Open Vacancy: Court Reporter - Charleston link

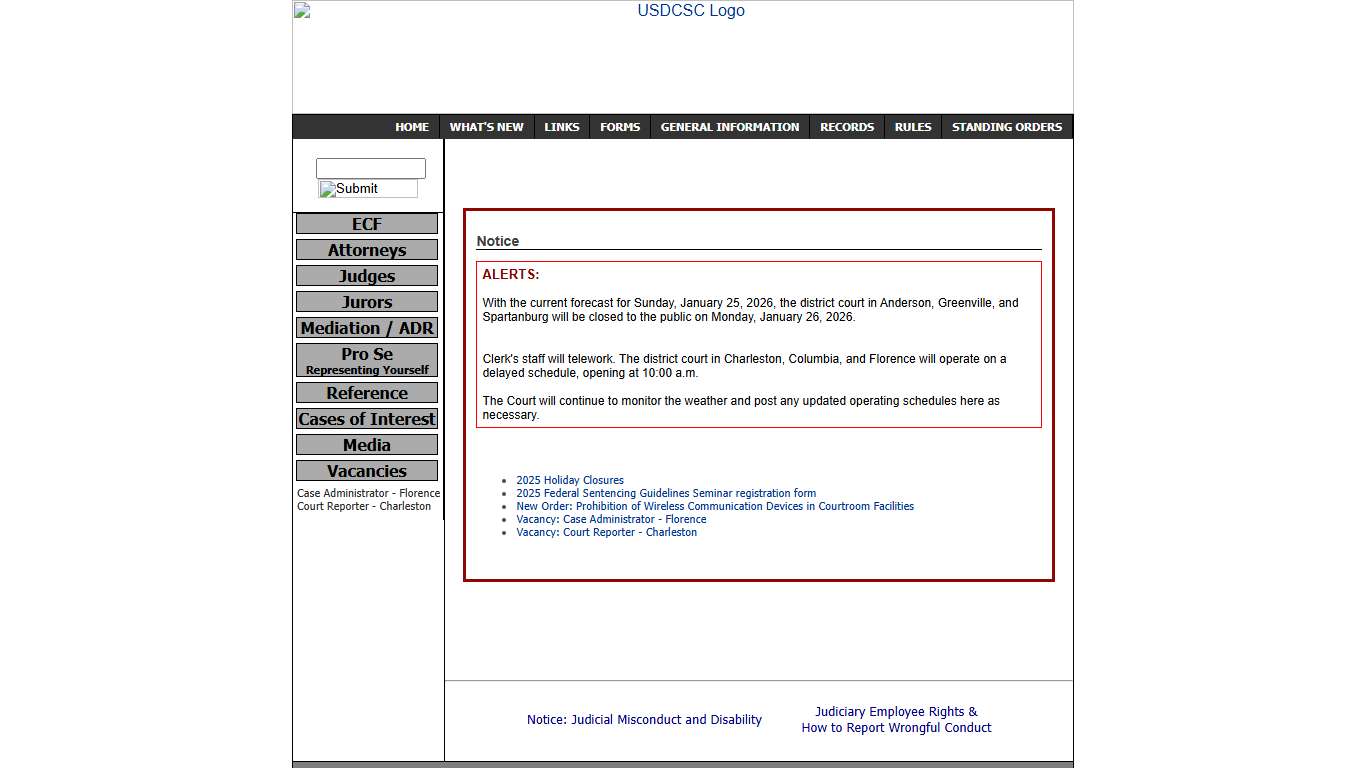coord(607,532)
